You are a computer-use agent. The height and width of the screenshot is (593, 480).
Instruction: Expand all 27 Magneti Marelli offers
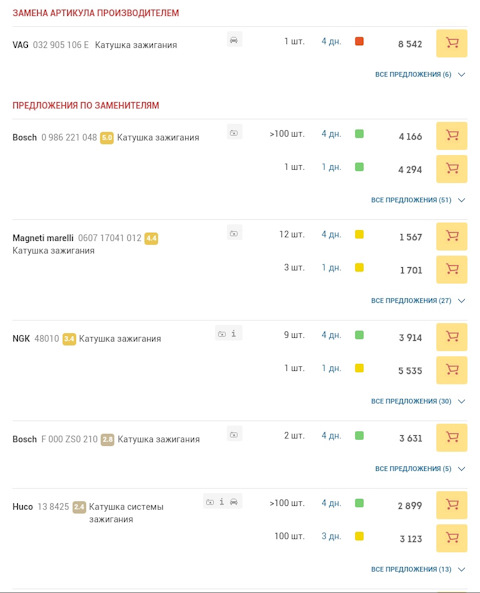click(418, 301)
